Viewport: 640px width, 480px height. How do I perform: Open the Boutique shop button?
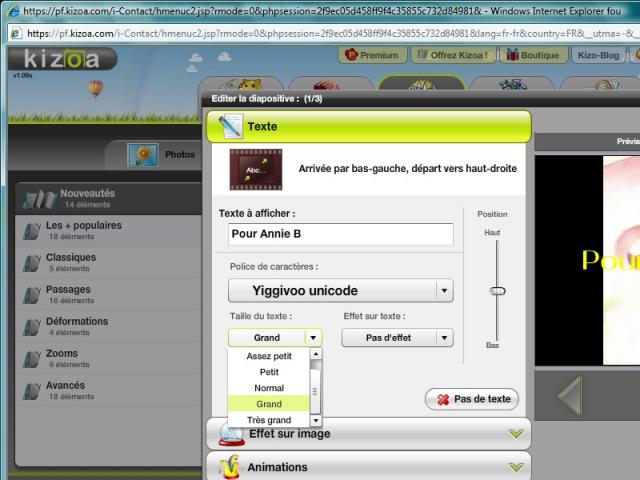coord(533,55)
